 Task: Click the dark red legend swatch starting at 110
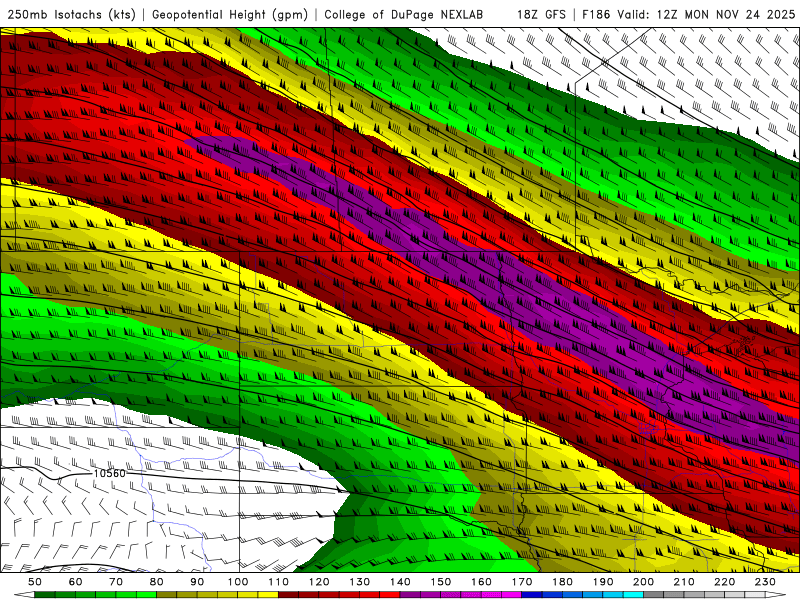point(288,595)
